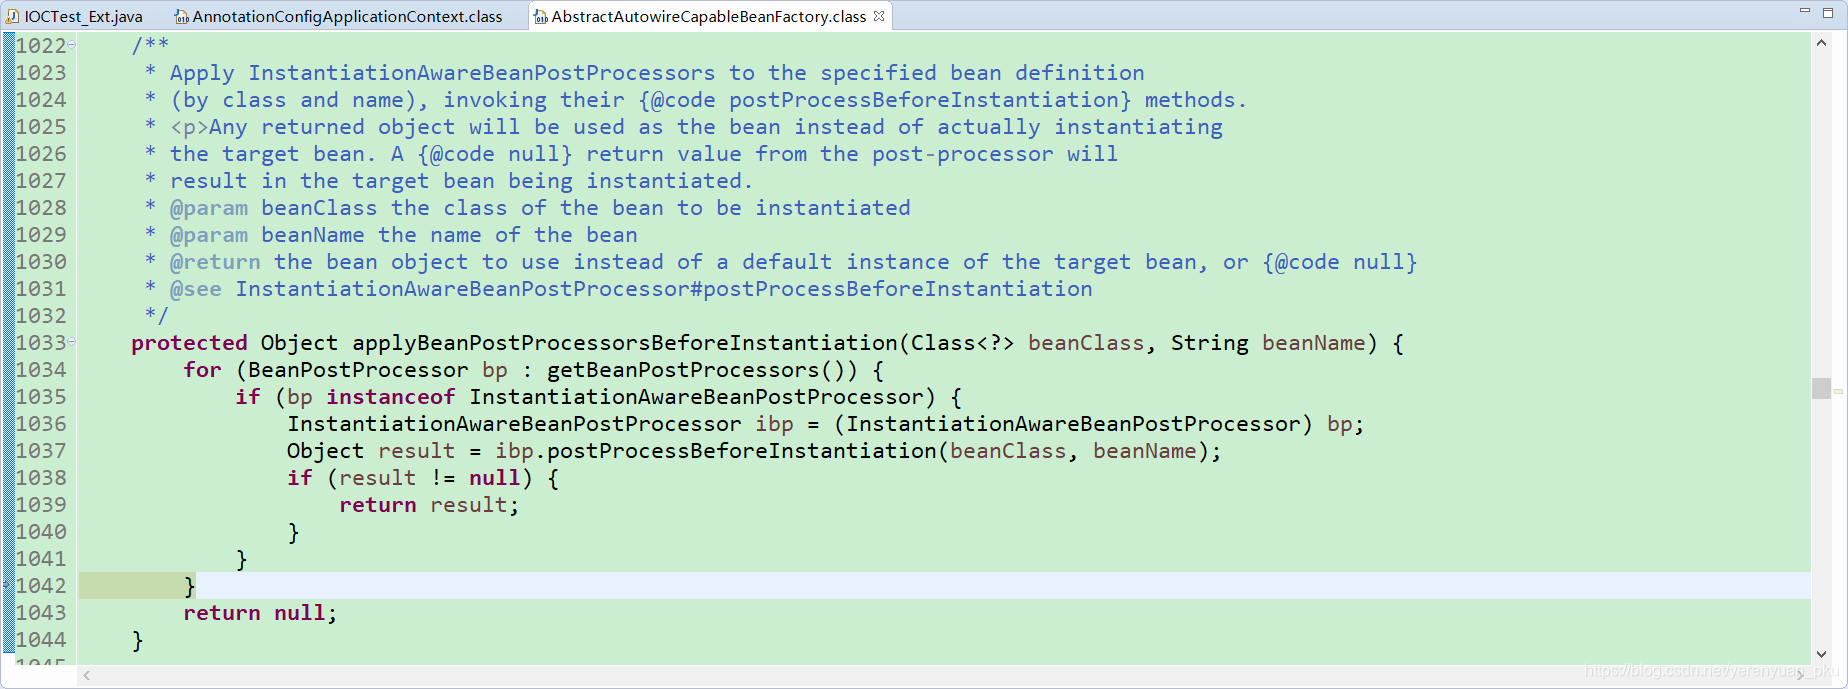This screenshot has width=1848, height=689.
Task: Click the horizontal scrollbar right arrow
Action: point(1801,676)
